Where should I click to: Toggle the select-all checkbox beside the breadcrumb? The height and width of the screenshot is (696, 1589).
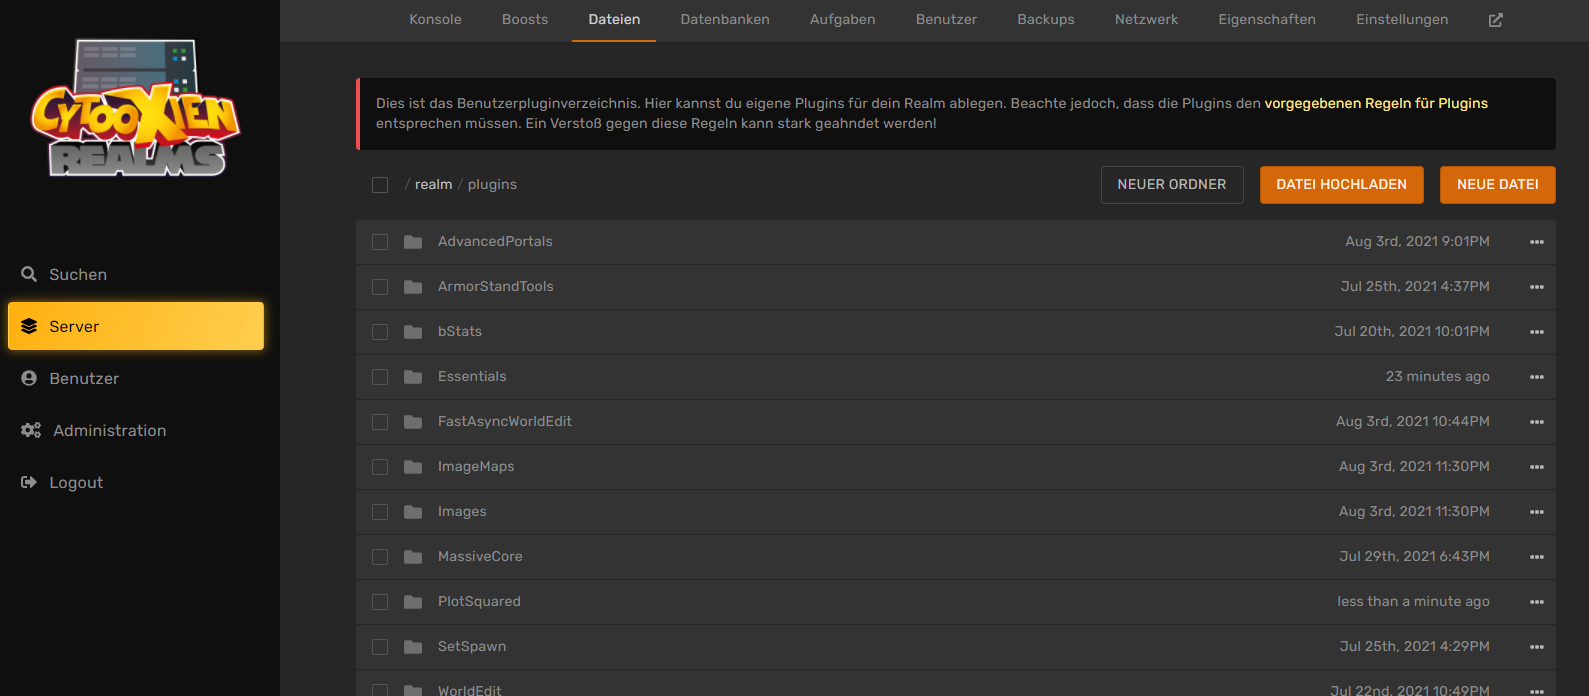click(x=380, y=185)
